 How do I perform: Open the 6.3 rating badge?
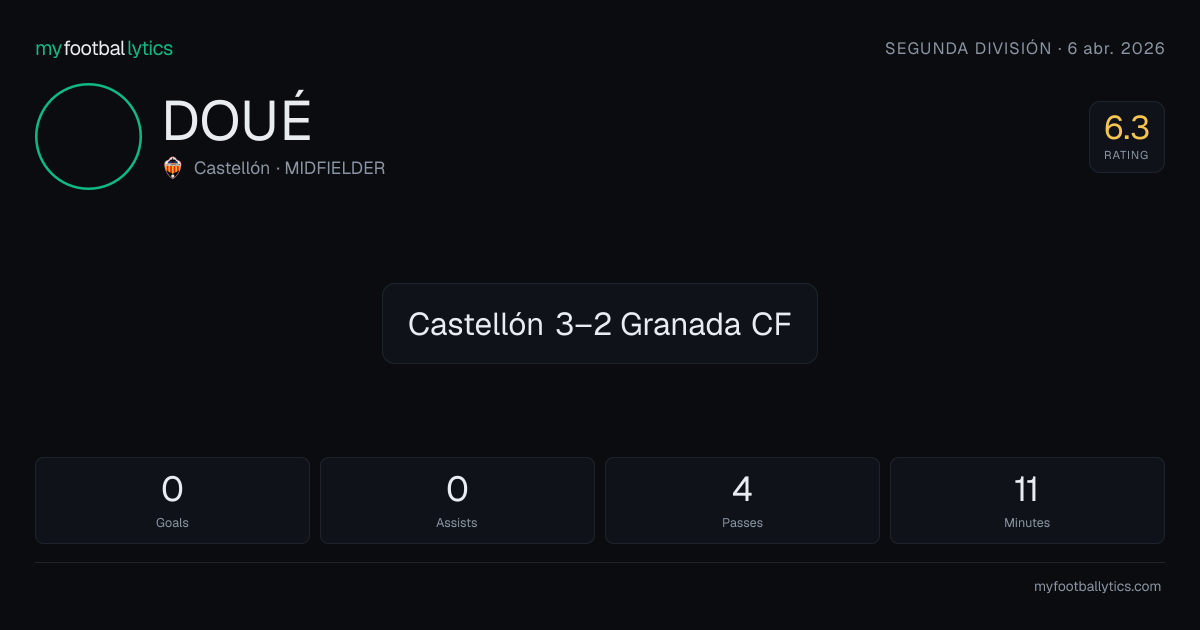pos(1126,137)
